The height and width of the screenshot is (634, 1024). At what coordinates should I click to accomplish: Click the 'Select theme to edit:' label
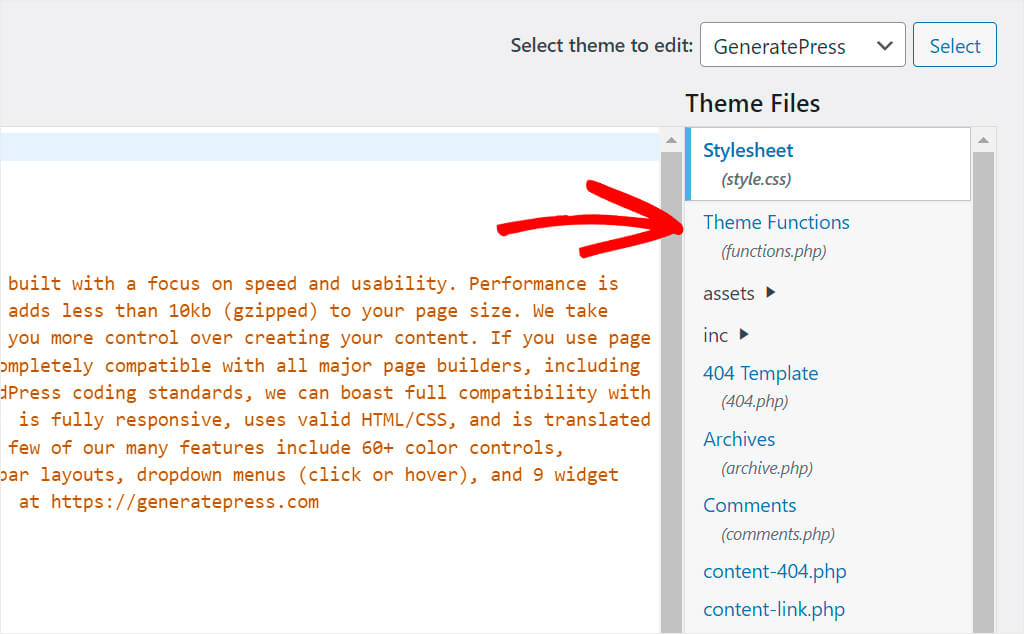click(x=601, y=45)
